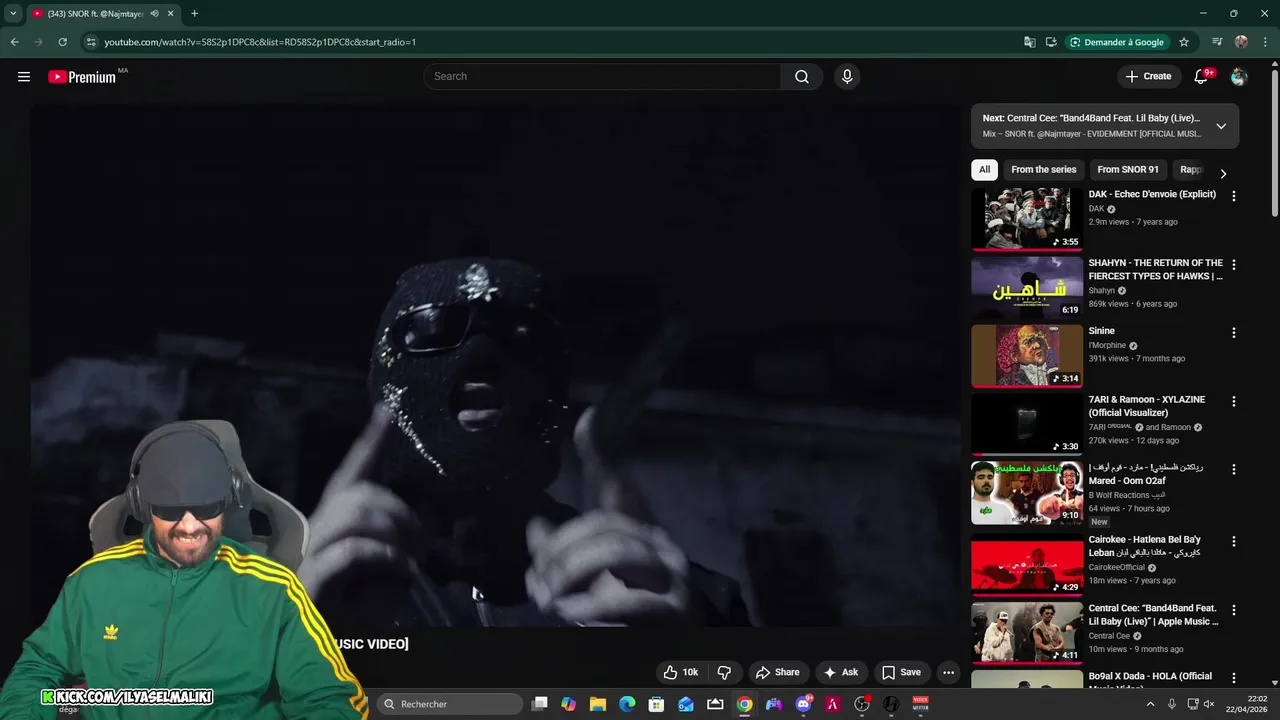1280x720 pixels.
Task: Reload the page
Action: click(x=62, y=42)
